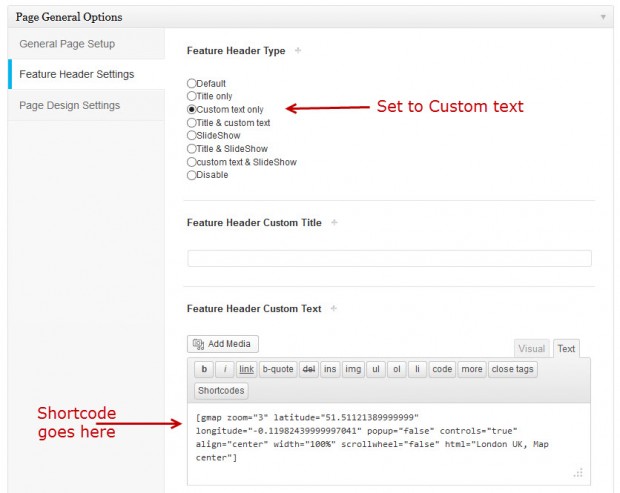Click the italic 'i' editor button
620x493 pixels.
tap(225, 369)
